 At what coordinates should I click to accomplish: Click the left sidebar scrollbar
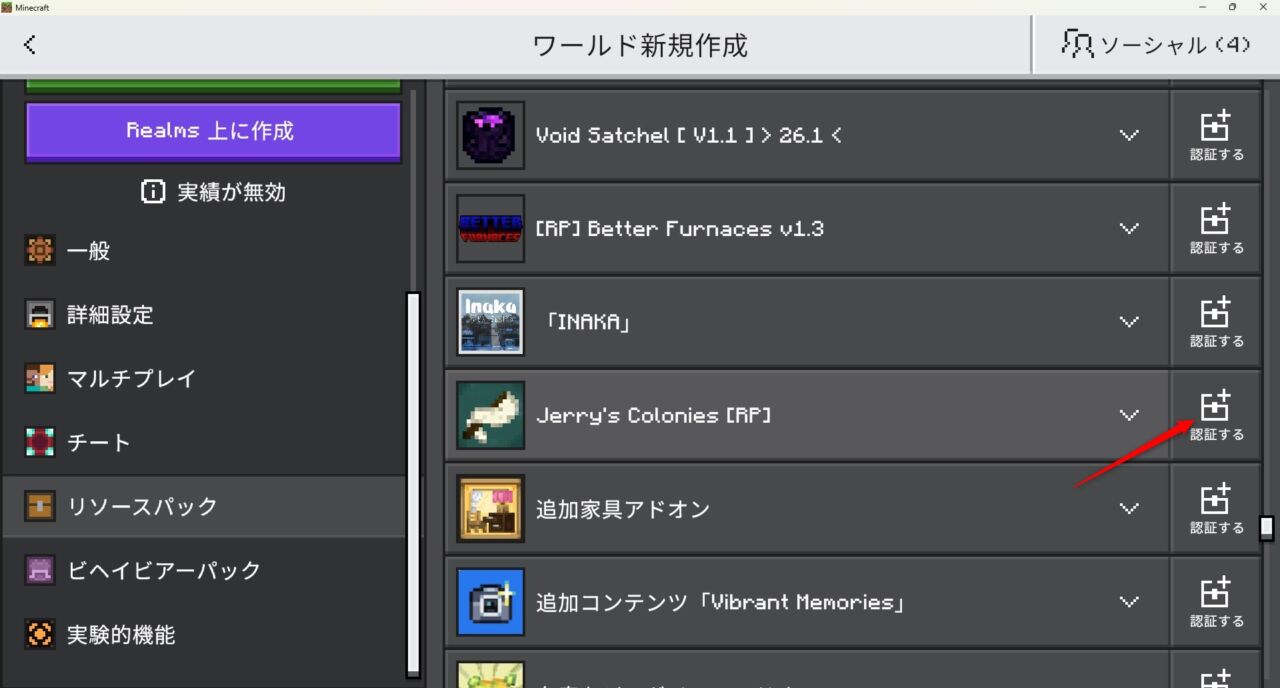pos(413,484)
